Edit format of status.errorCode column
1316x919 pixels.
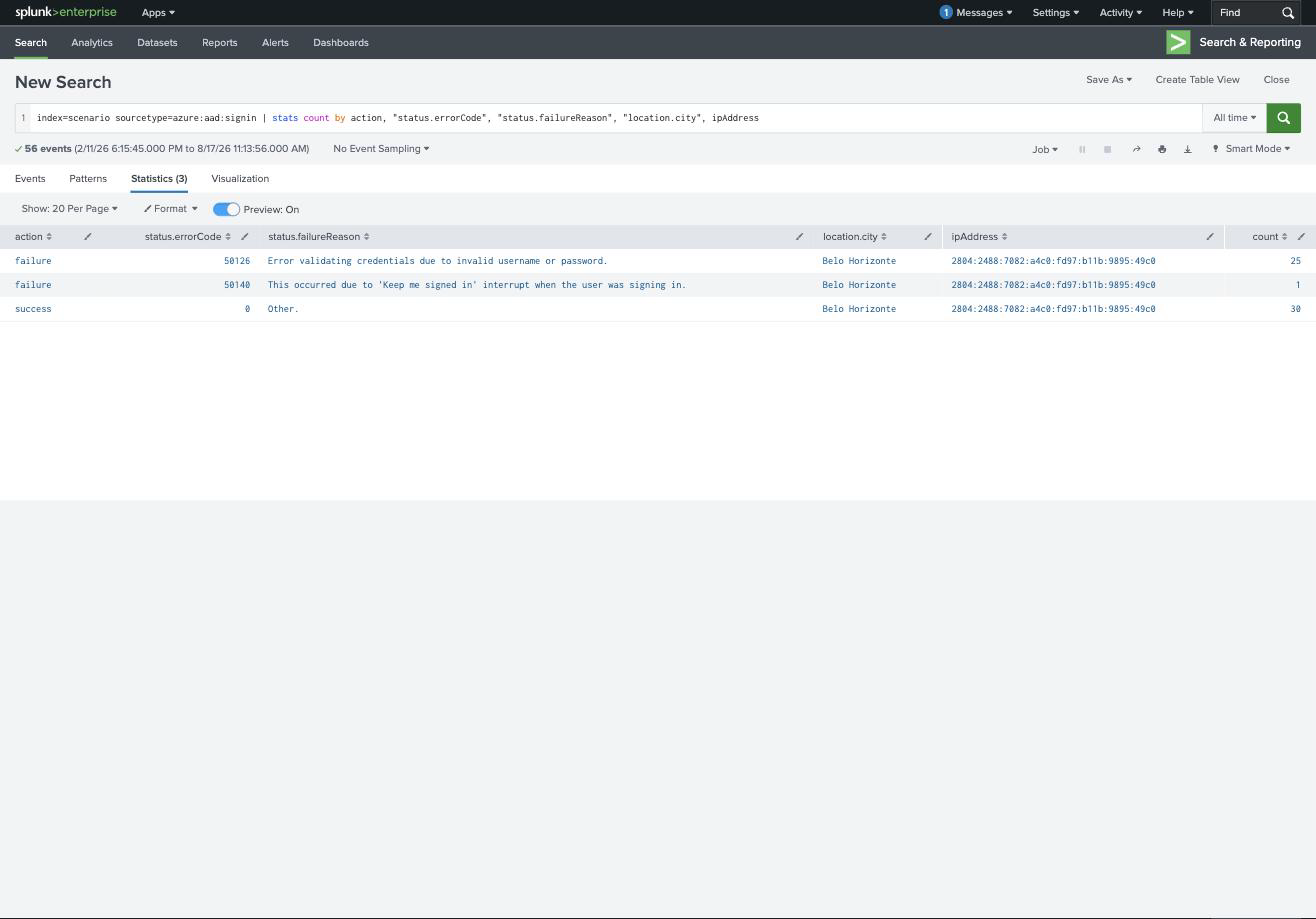tap(244, 237)
